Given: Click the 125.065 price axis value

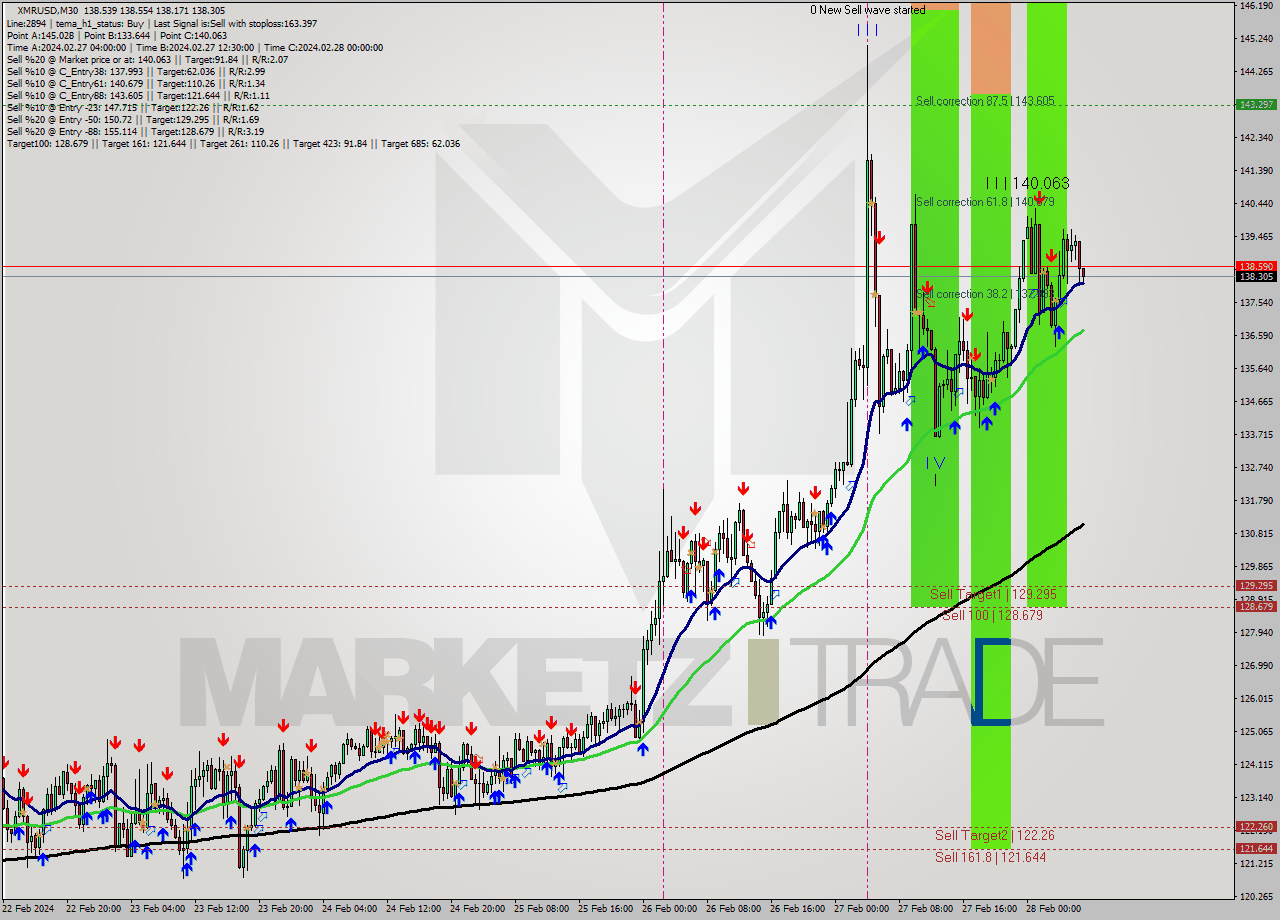Looking at the screenshot, I should point(1256,732).
